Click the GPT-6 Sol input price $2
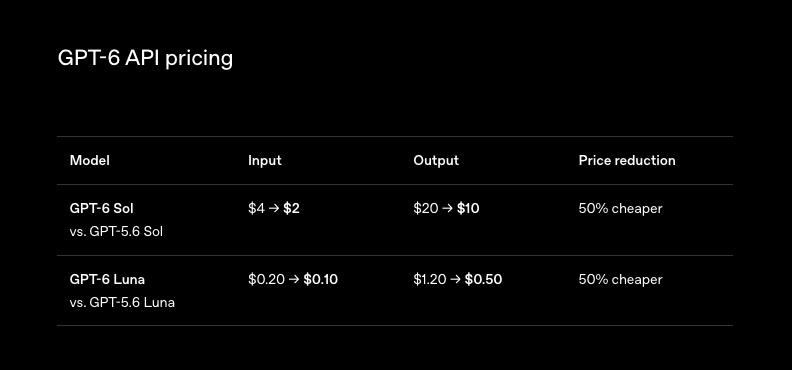Viewport: 792px width, 370px height. tap(291, 208)
